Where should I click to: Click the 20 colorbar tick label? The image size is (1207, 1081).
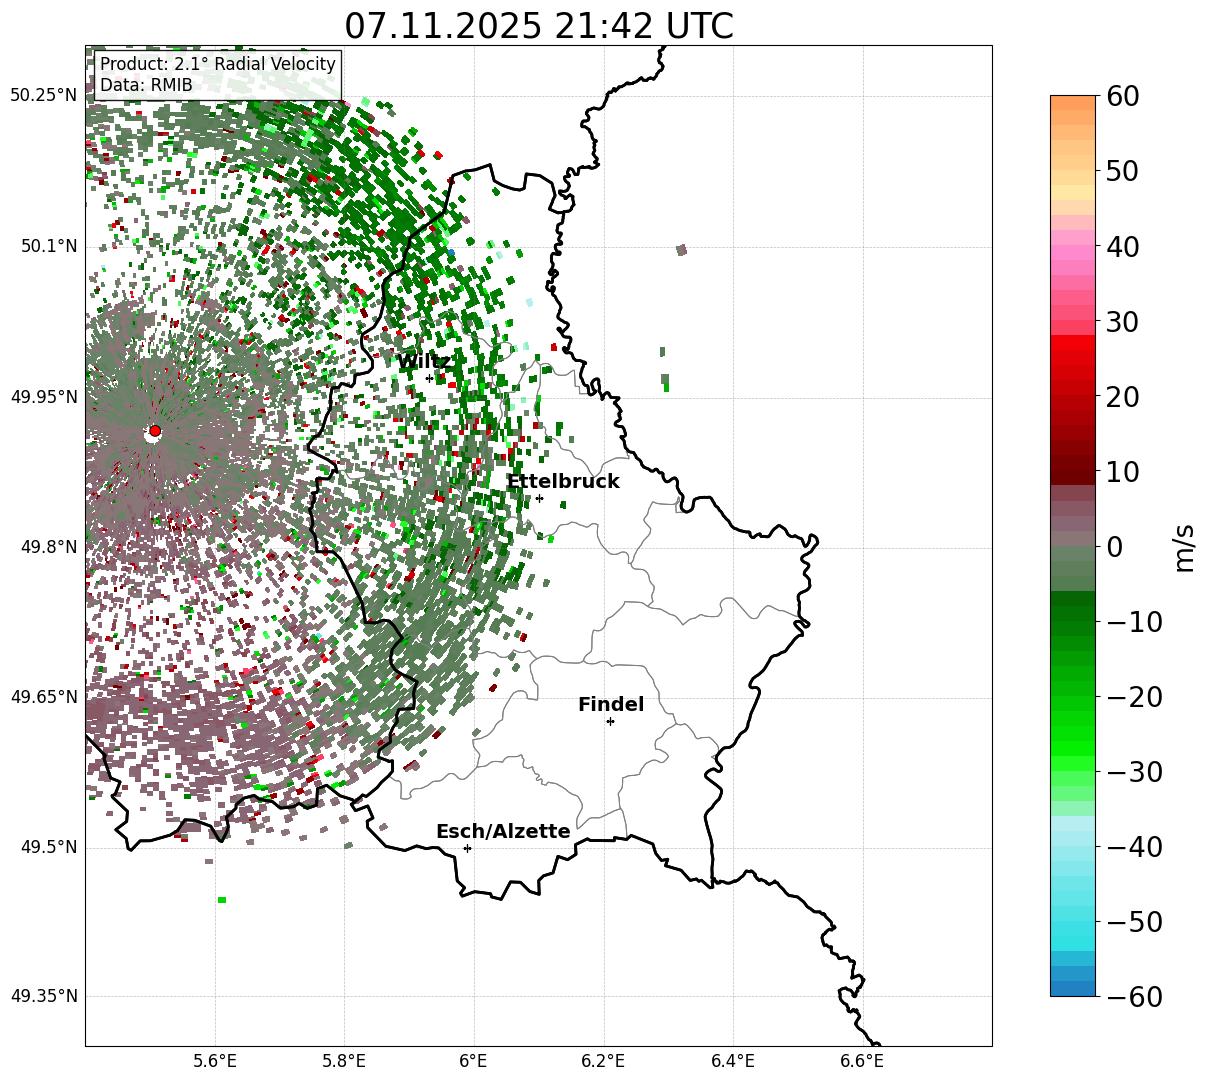pos(1125,396)
